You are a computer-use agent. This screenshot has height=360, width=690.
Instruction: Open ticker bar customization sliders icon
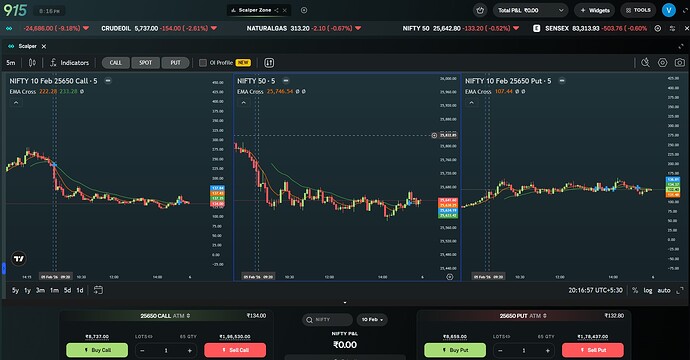click(672, 28)
